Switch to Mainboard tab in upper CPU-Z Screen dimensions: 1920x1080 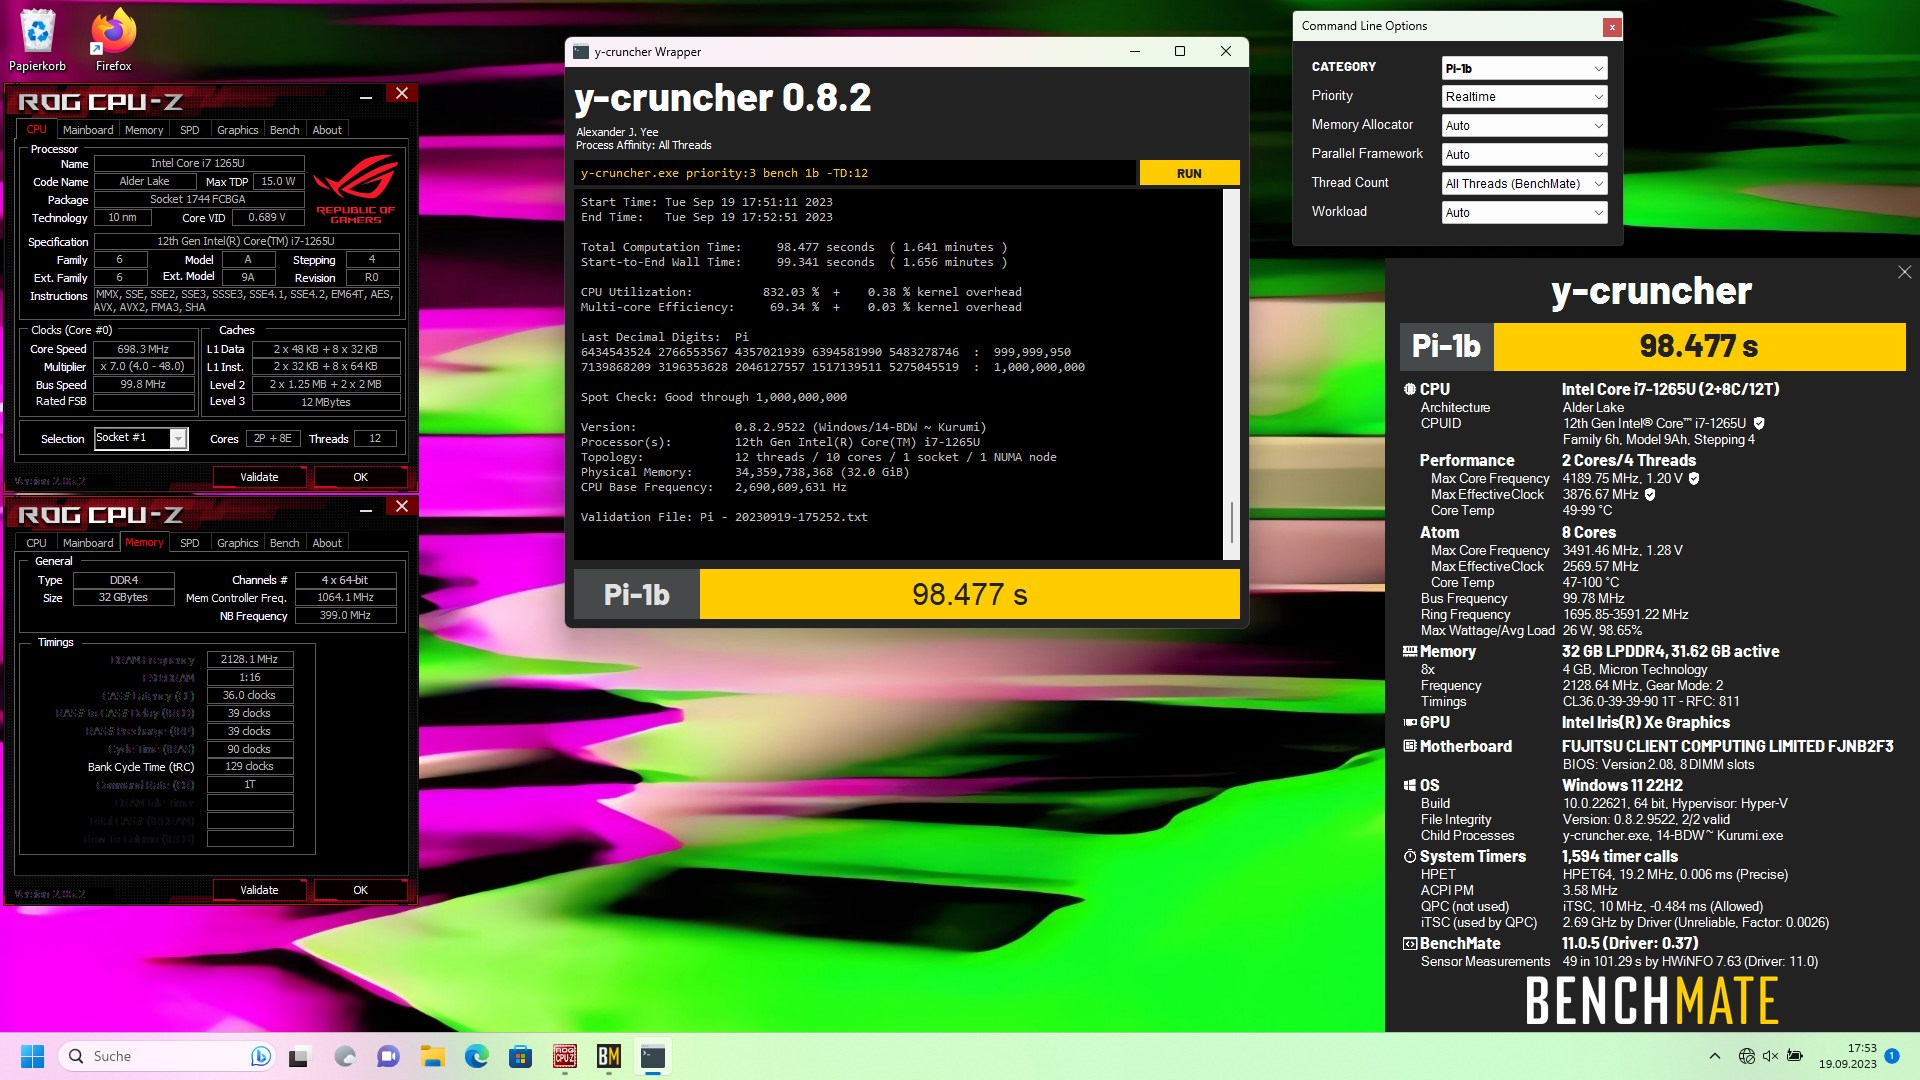[x=88, y=130]
